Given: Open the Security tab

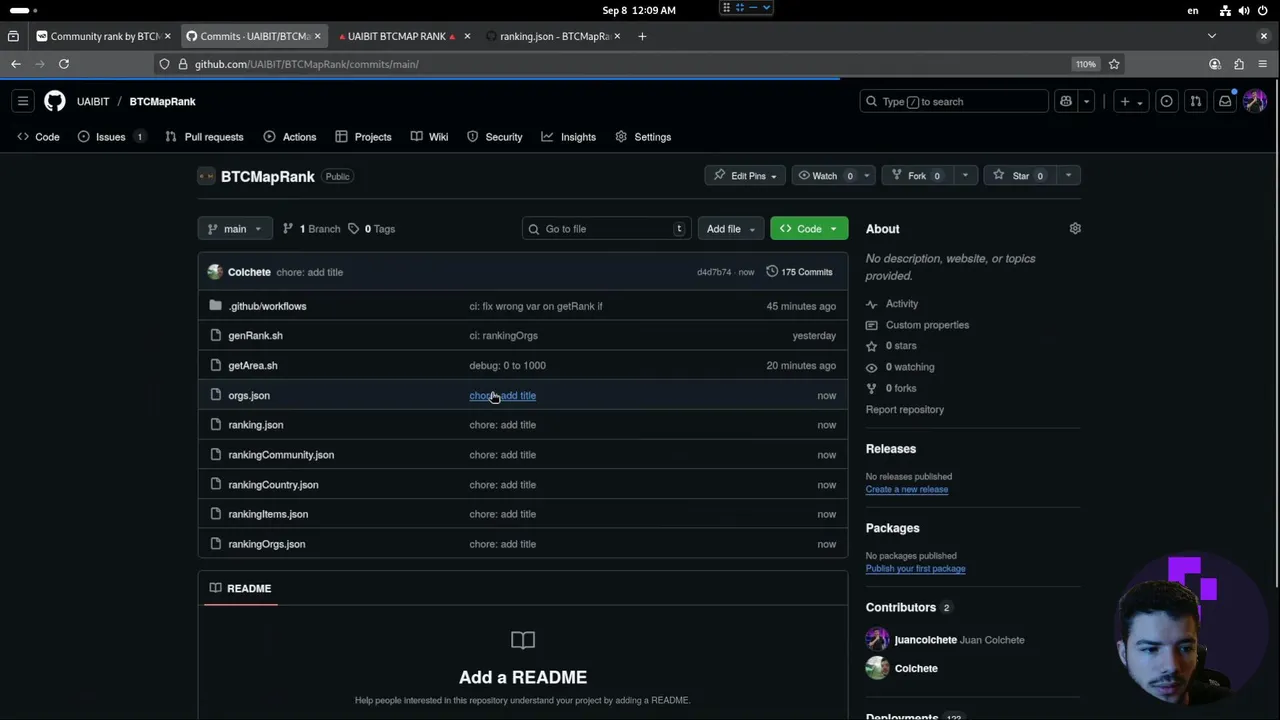Looking at the screenshot, I should (x=494, y=137).
